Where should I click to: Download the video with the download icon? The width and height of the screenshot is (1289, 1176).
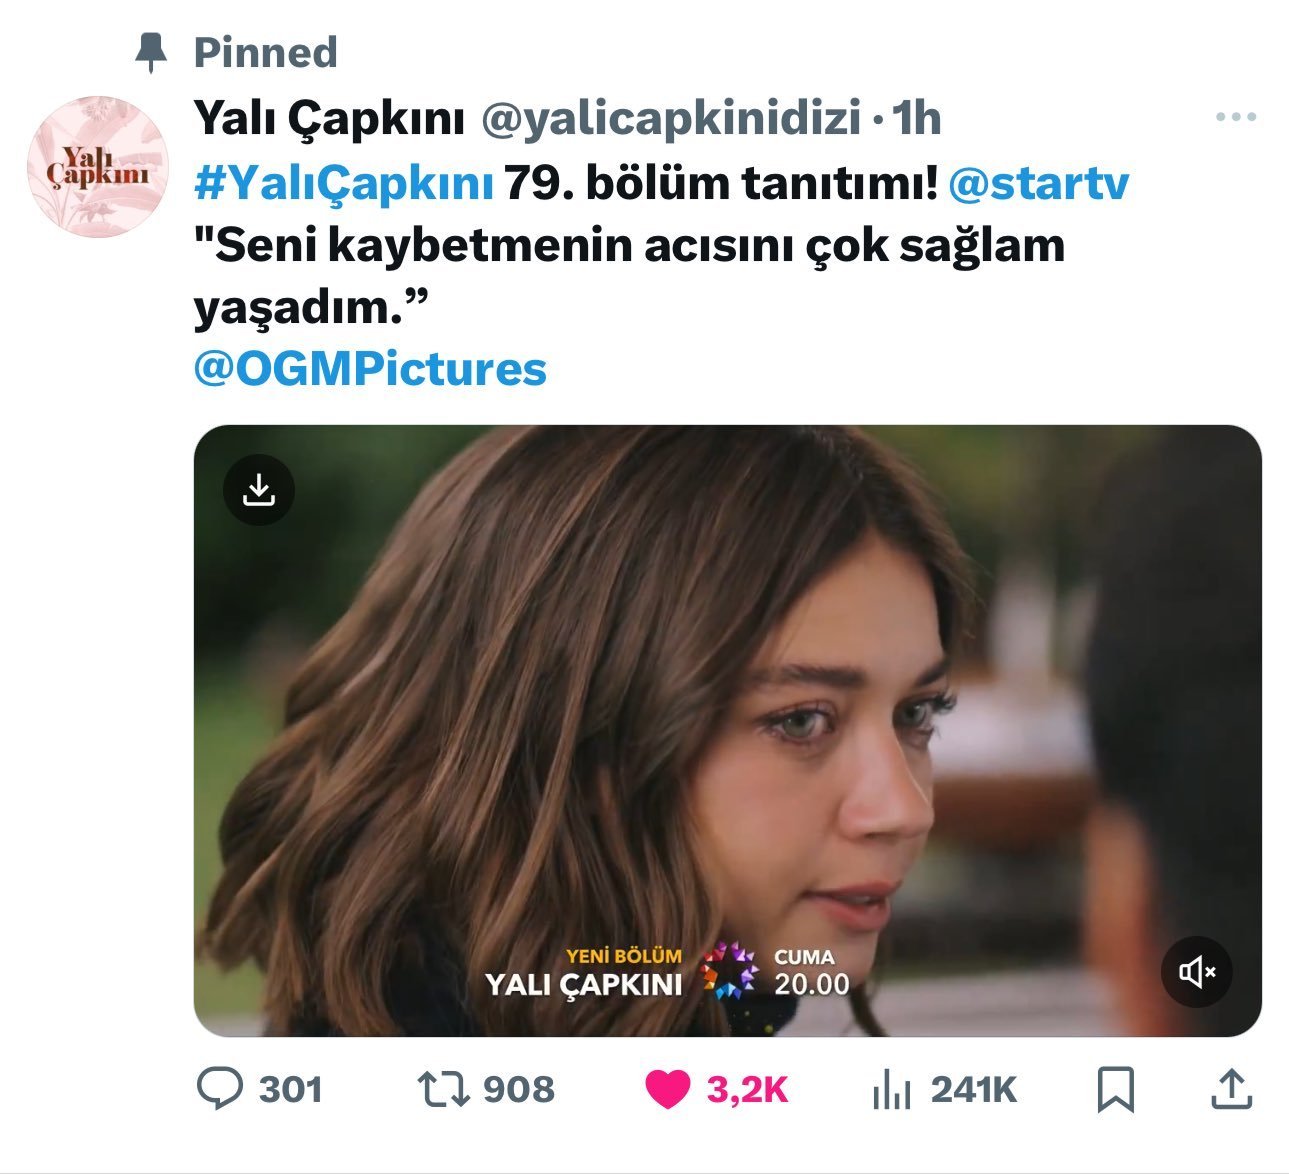pyautogui.click(x=259, y=490)
